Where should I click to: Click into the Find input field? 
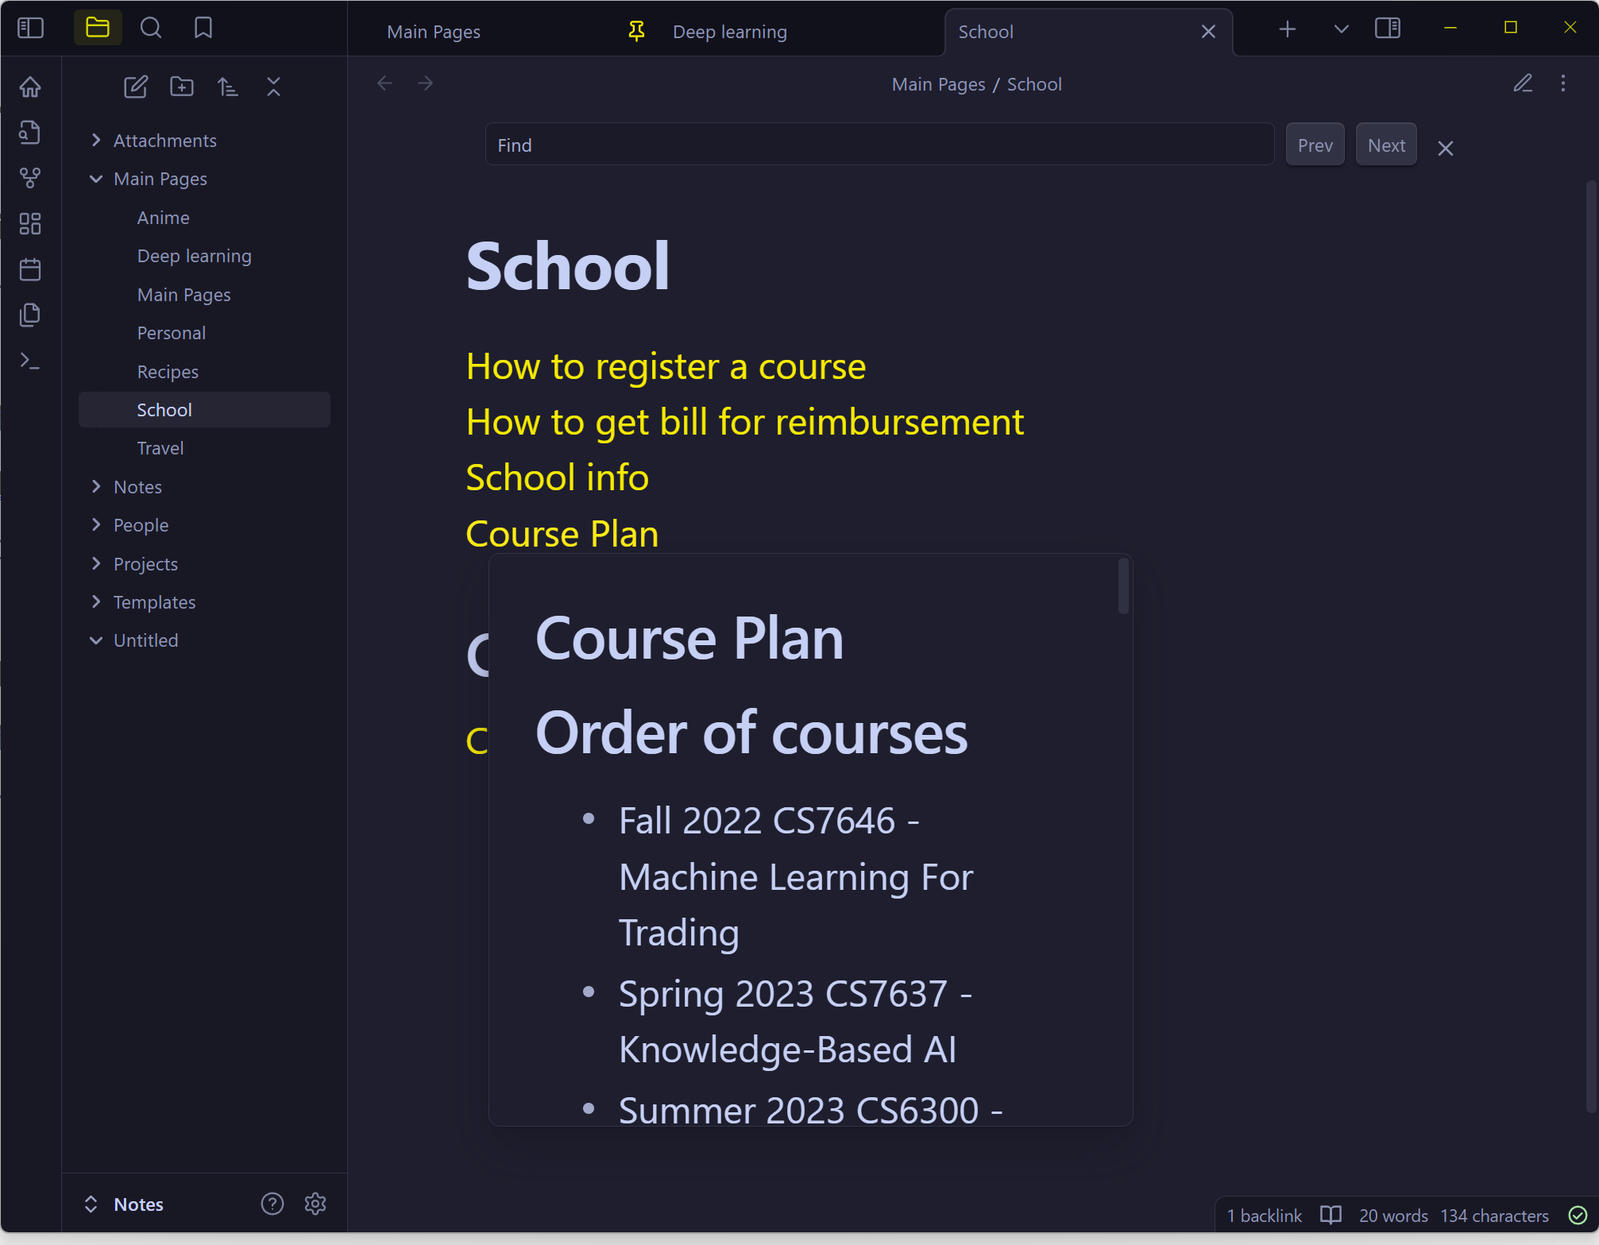pos(878,145)
